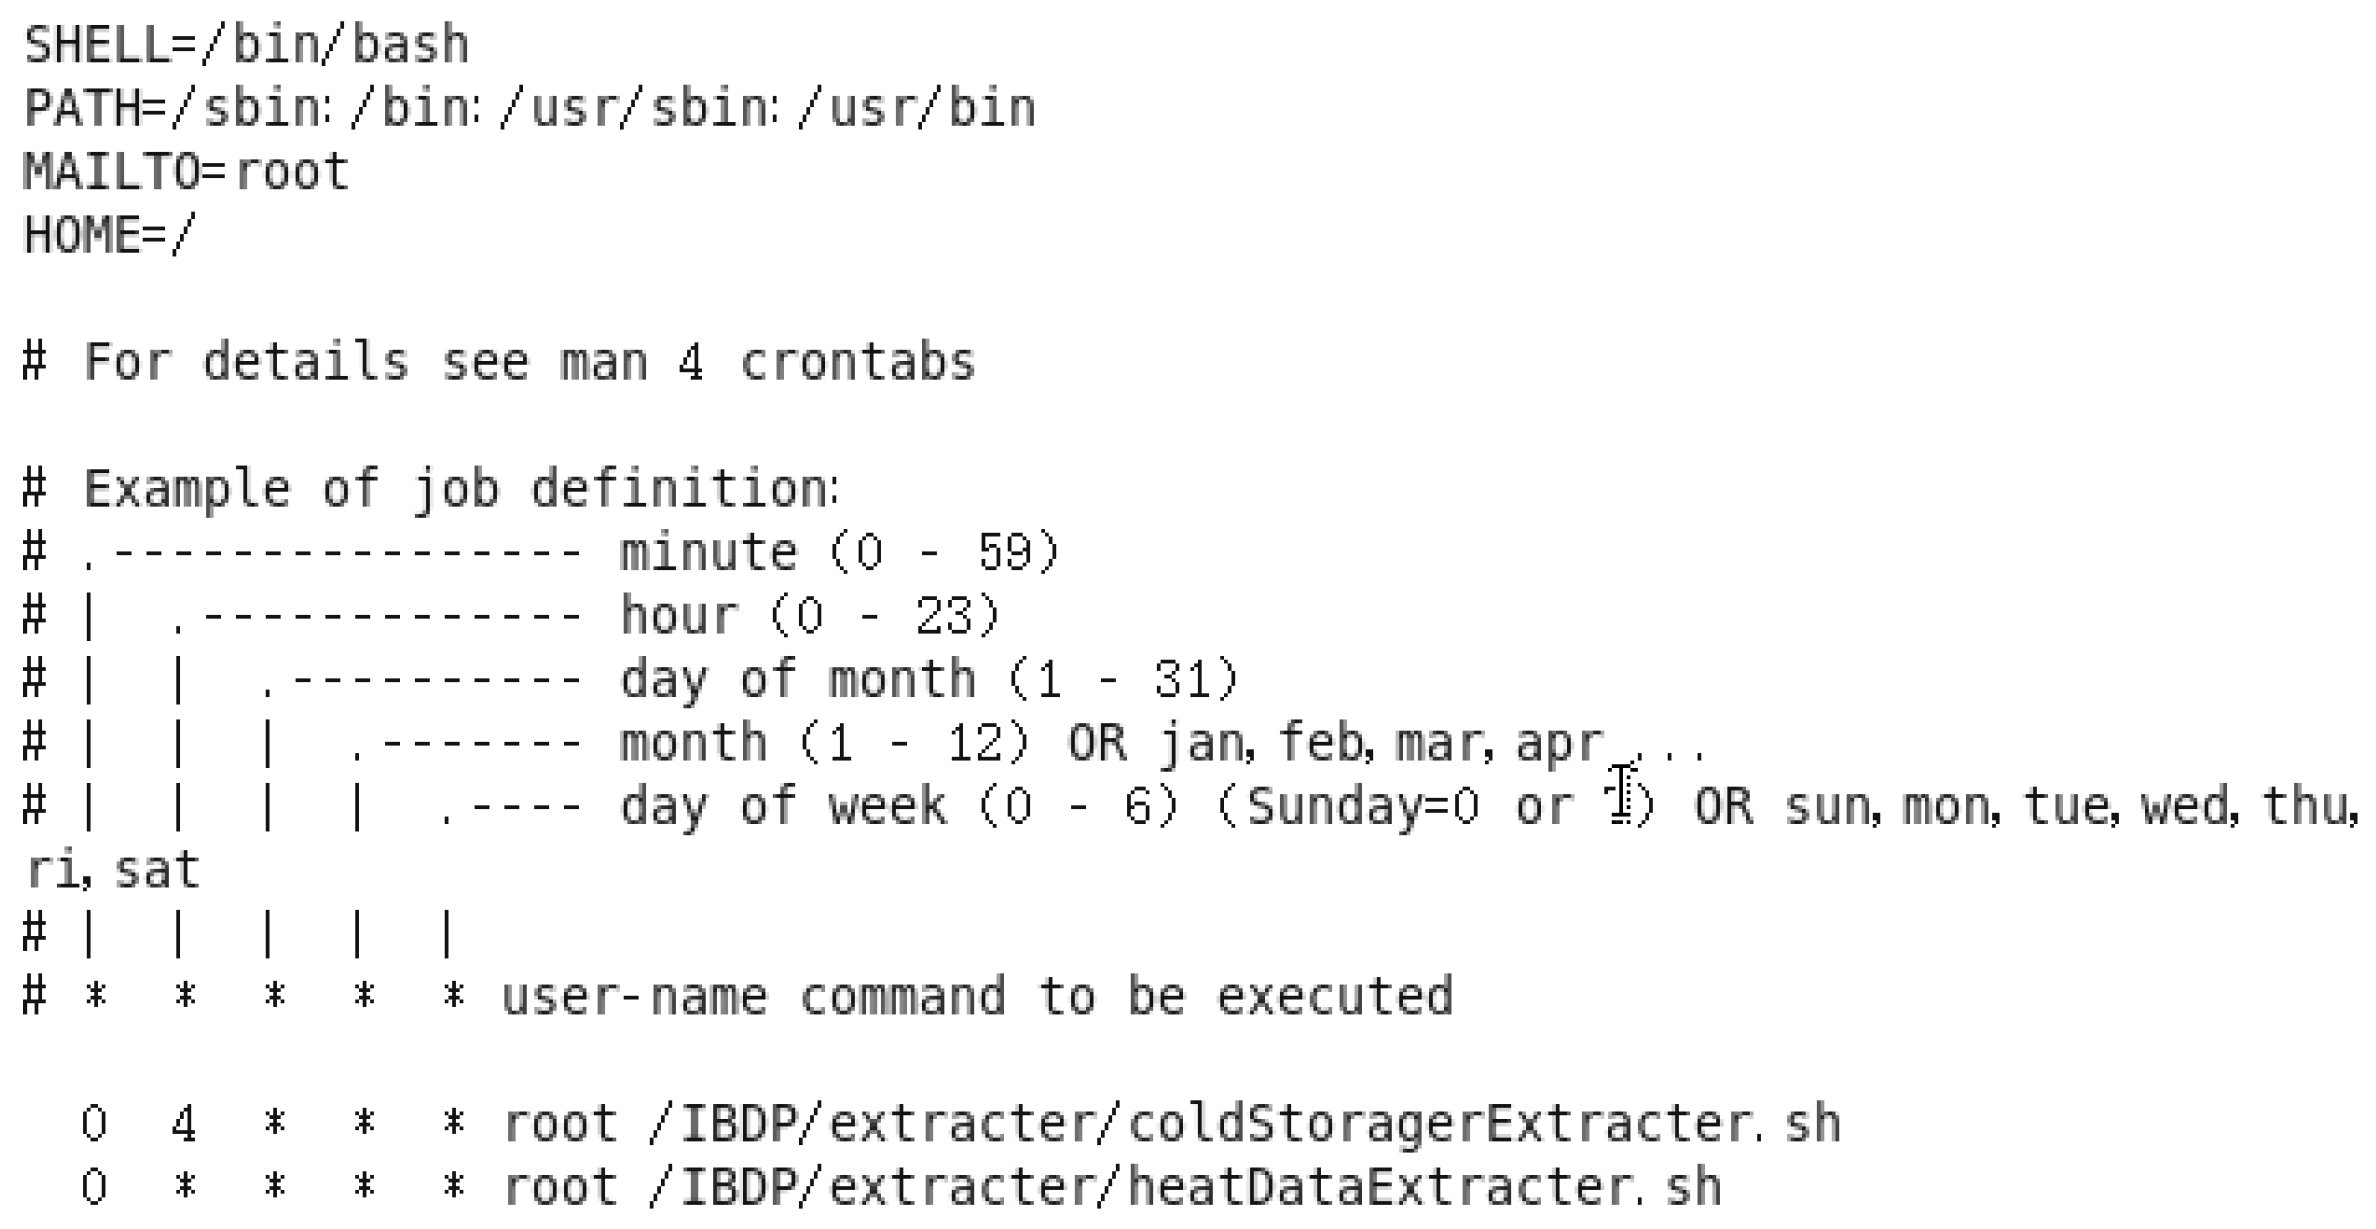2376x1229 pixels.
Task: Click the wrapped 'ri,sat' text
Action: tap(112, 871)
